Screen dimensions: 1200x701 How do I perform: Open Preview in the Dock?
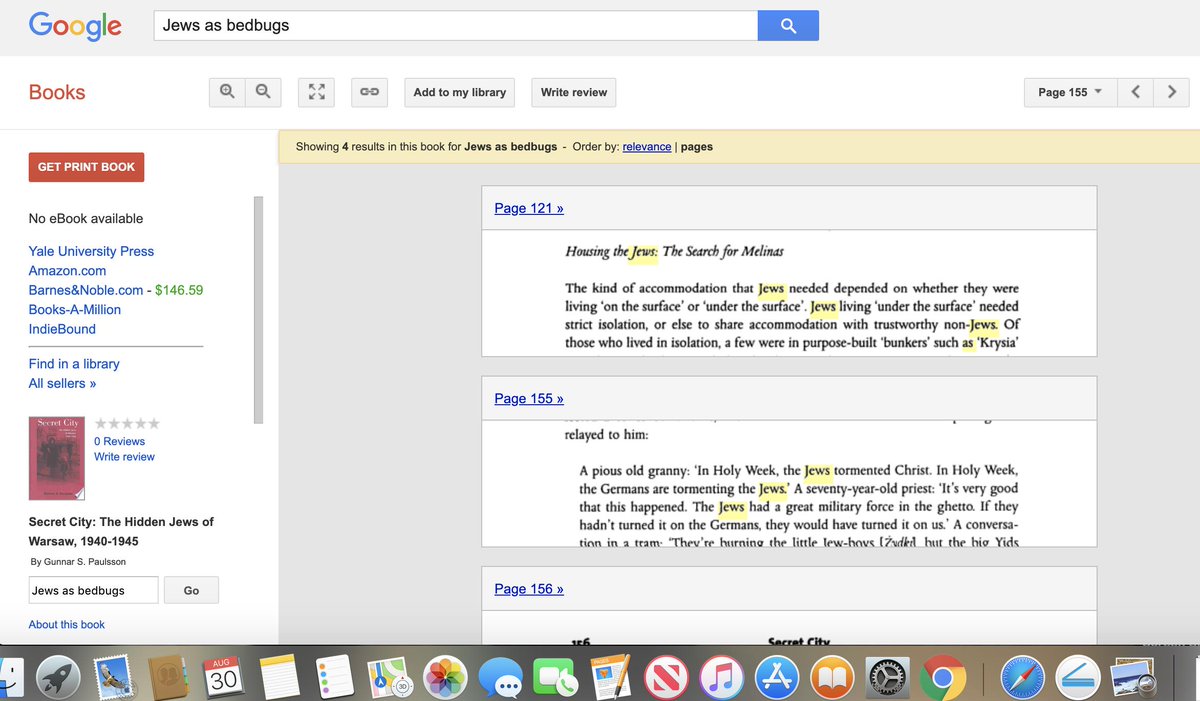[x=1134, y=679]
